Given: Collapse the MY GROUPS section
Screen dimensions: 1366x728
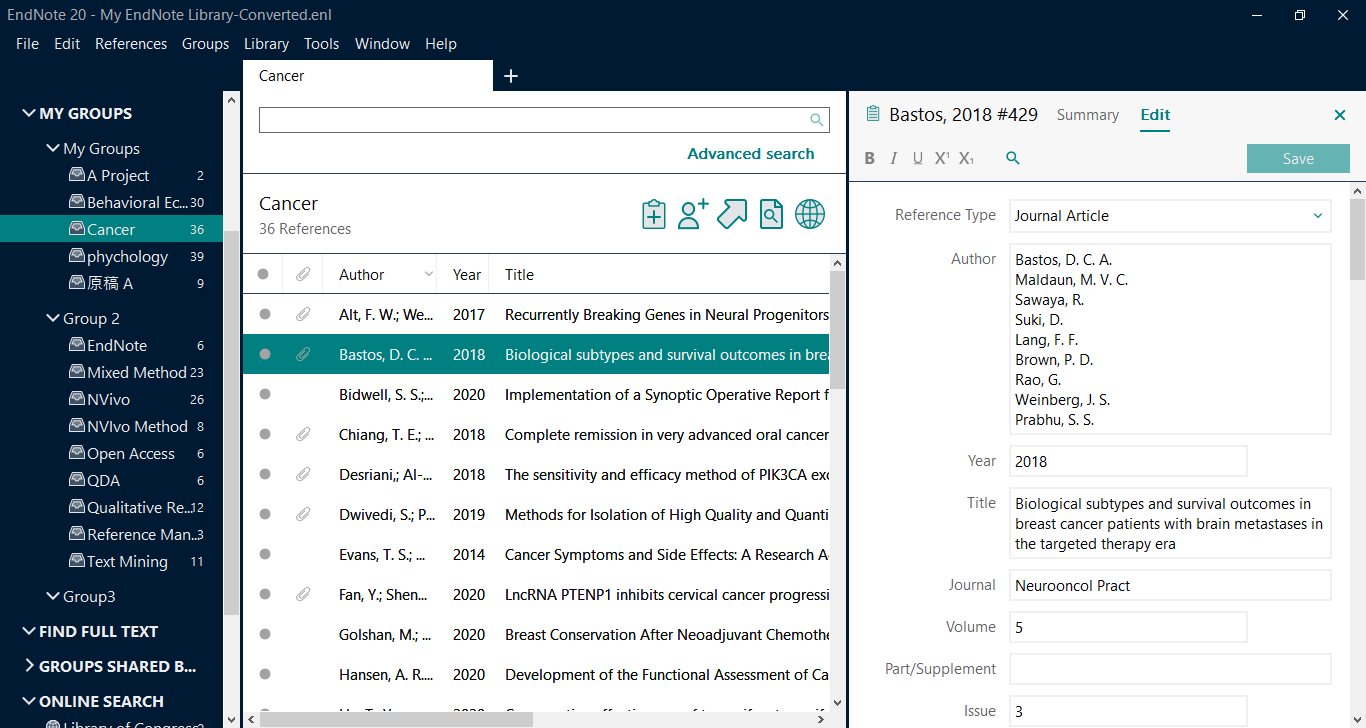Looking at the screenshot, I should [28, 114].
